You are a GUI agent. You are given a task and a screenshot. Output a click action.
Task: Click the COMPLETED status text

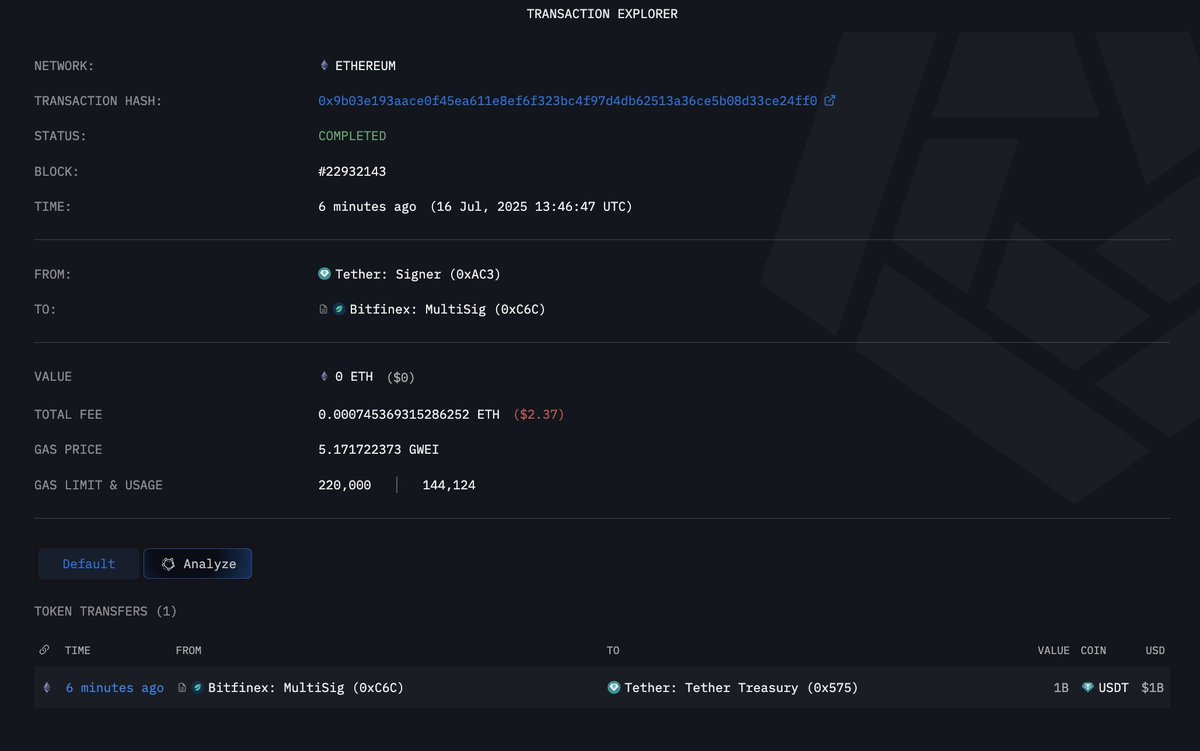(x=352, y=136)
